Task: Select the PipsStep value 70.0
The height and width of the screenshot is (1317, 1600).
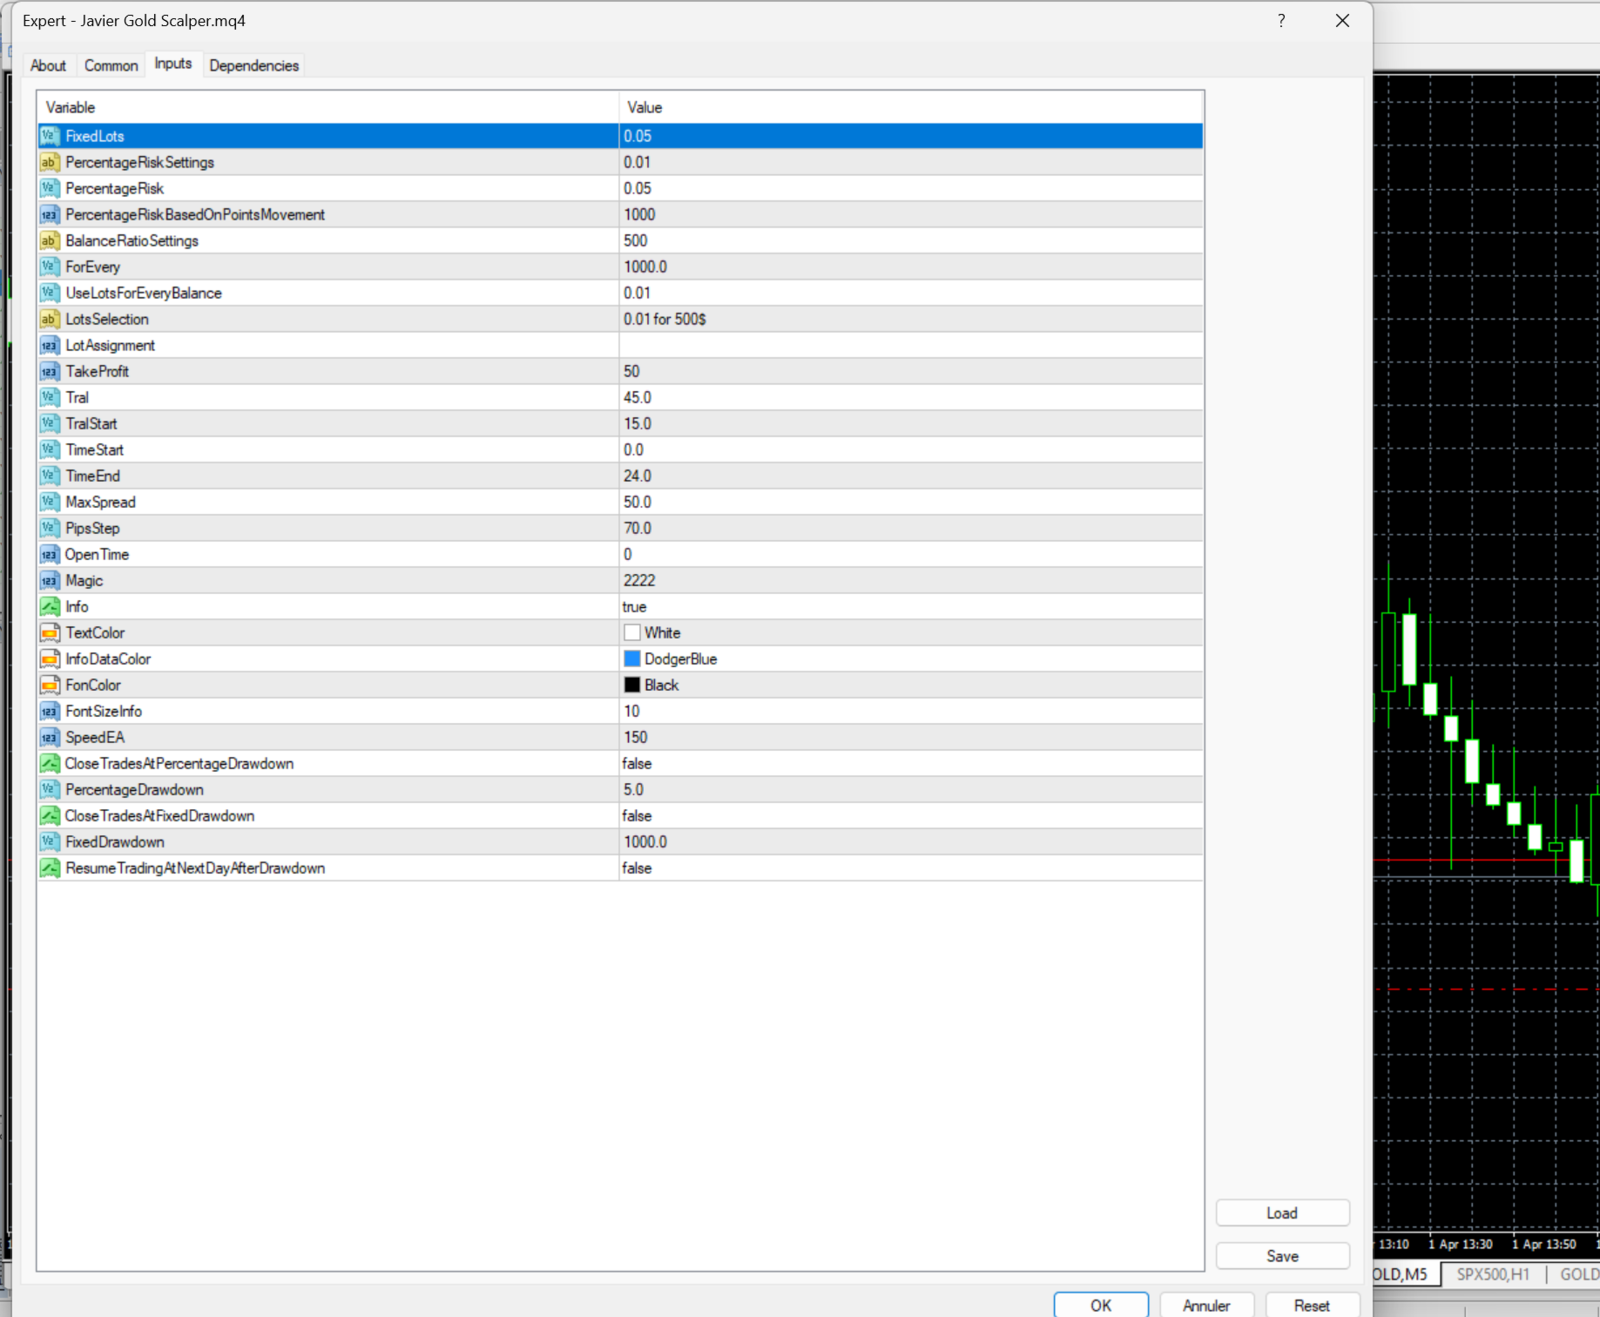Action: [911, 528]
